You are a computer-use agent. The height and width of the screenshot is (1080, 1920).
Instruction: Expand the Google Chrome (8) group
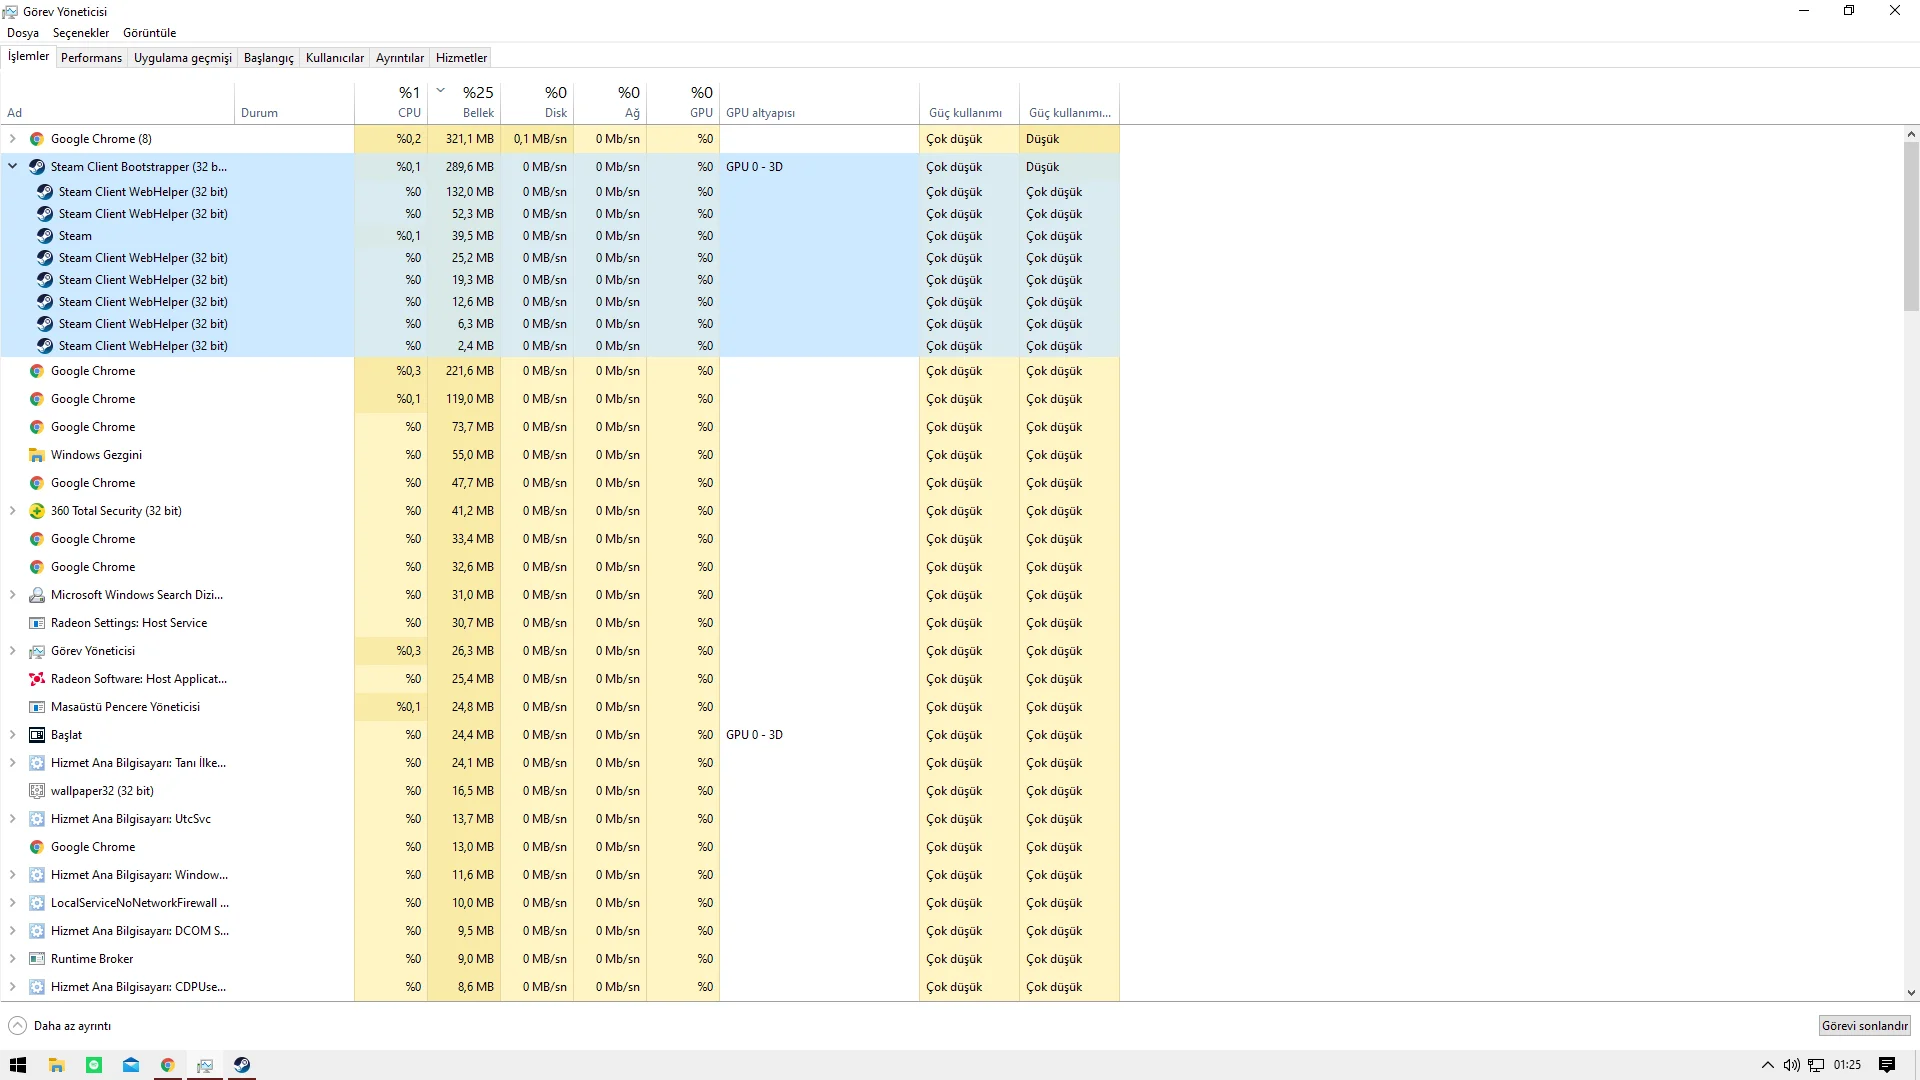pos(13,139)
